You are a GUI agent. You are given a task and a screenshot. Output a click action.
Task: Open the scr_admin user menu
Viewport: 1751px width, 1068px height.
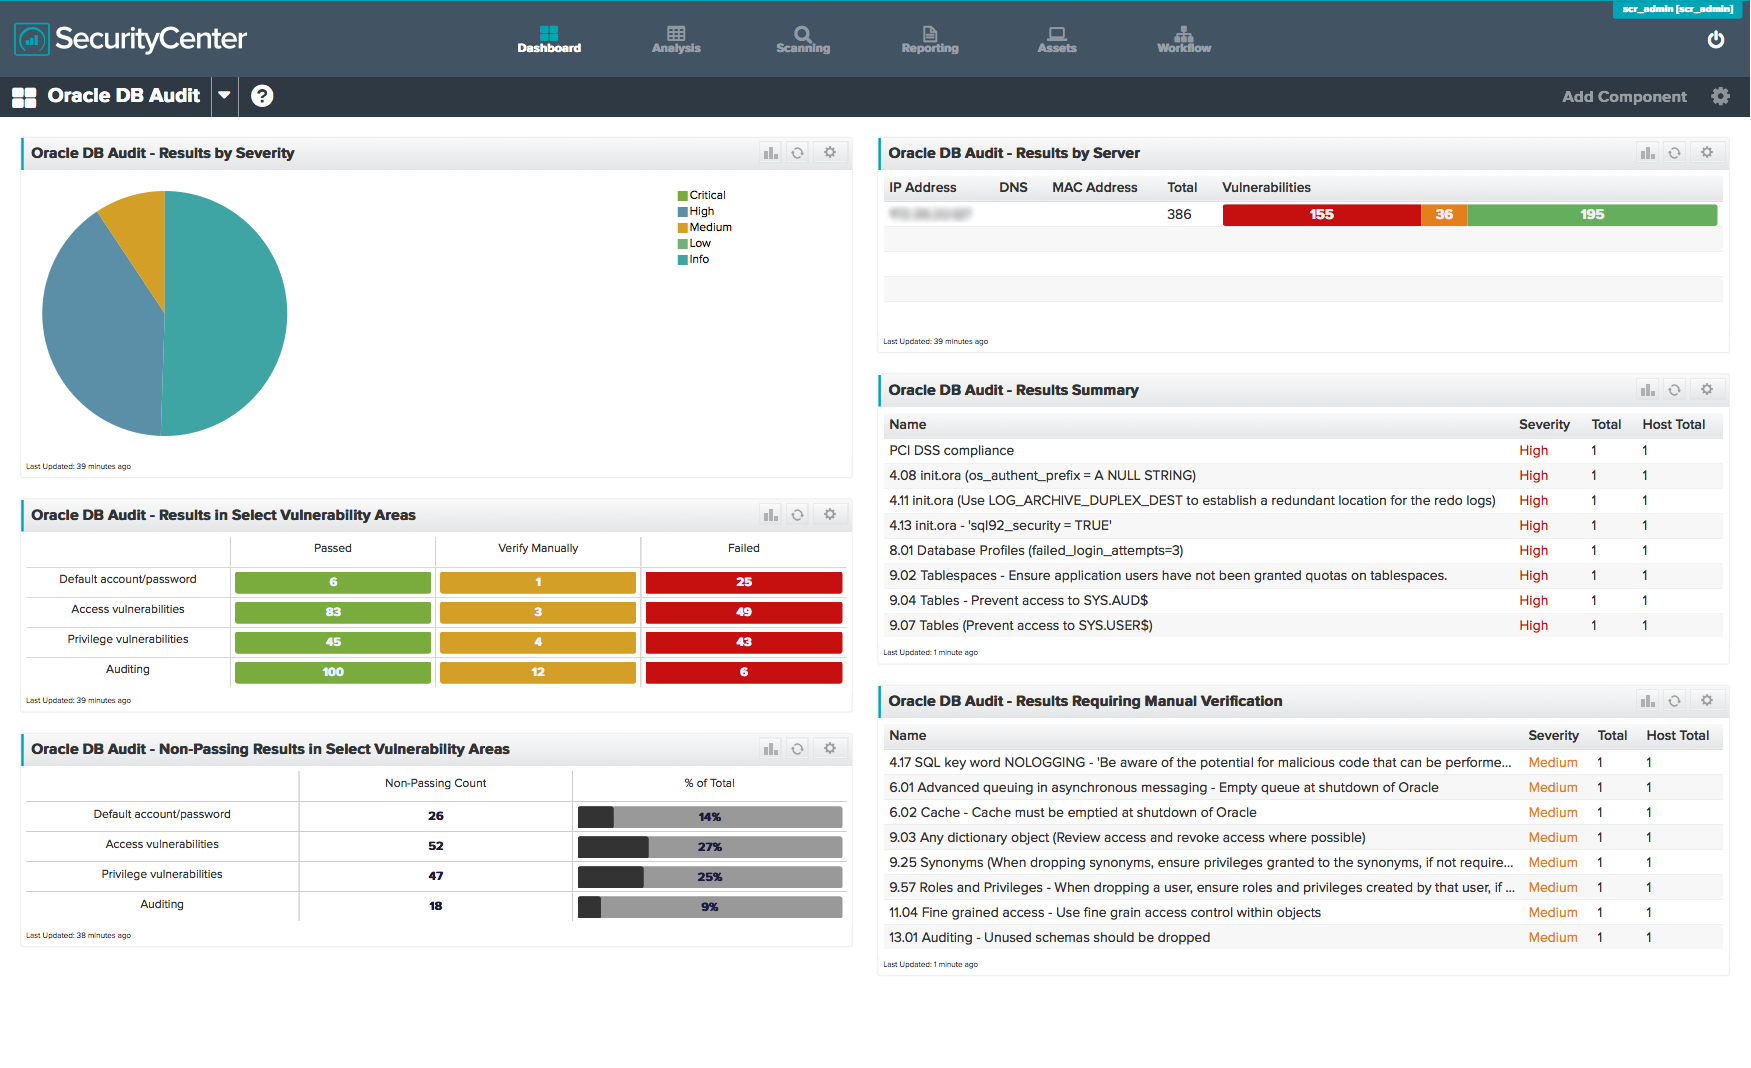click(1677, 9)
